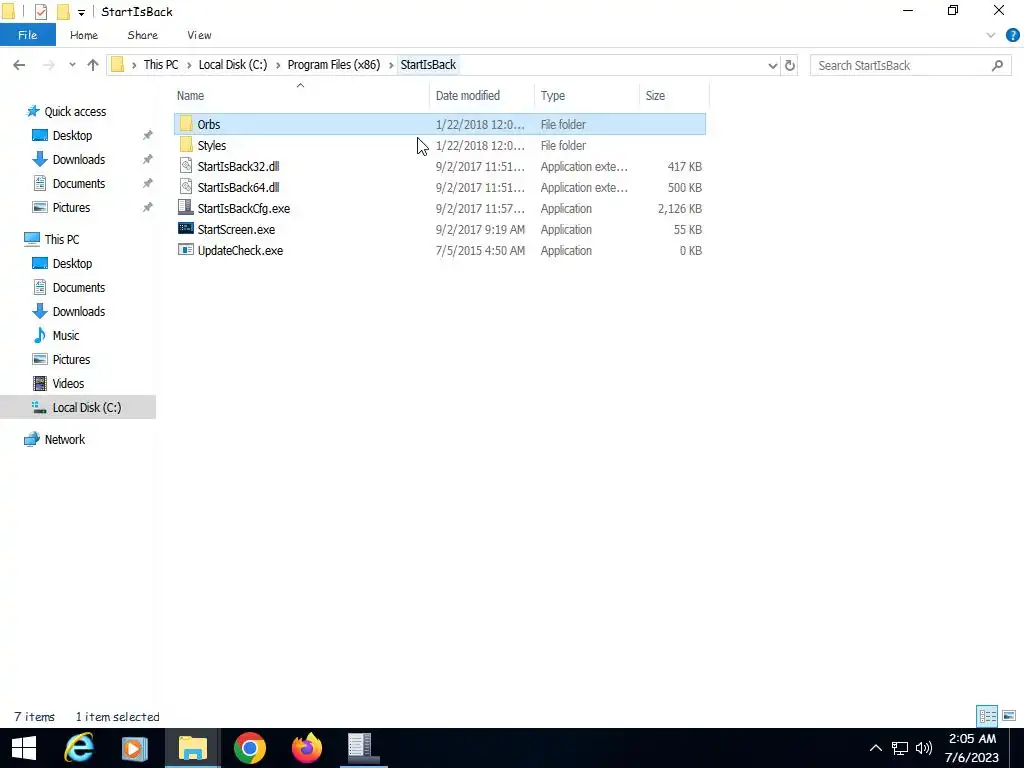1024x768 pixels.
Task: Open Videos under This PC
Action: (68, 383)
